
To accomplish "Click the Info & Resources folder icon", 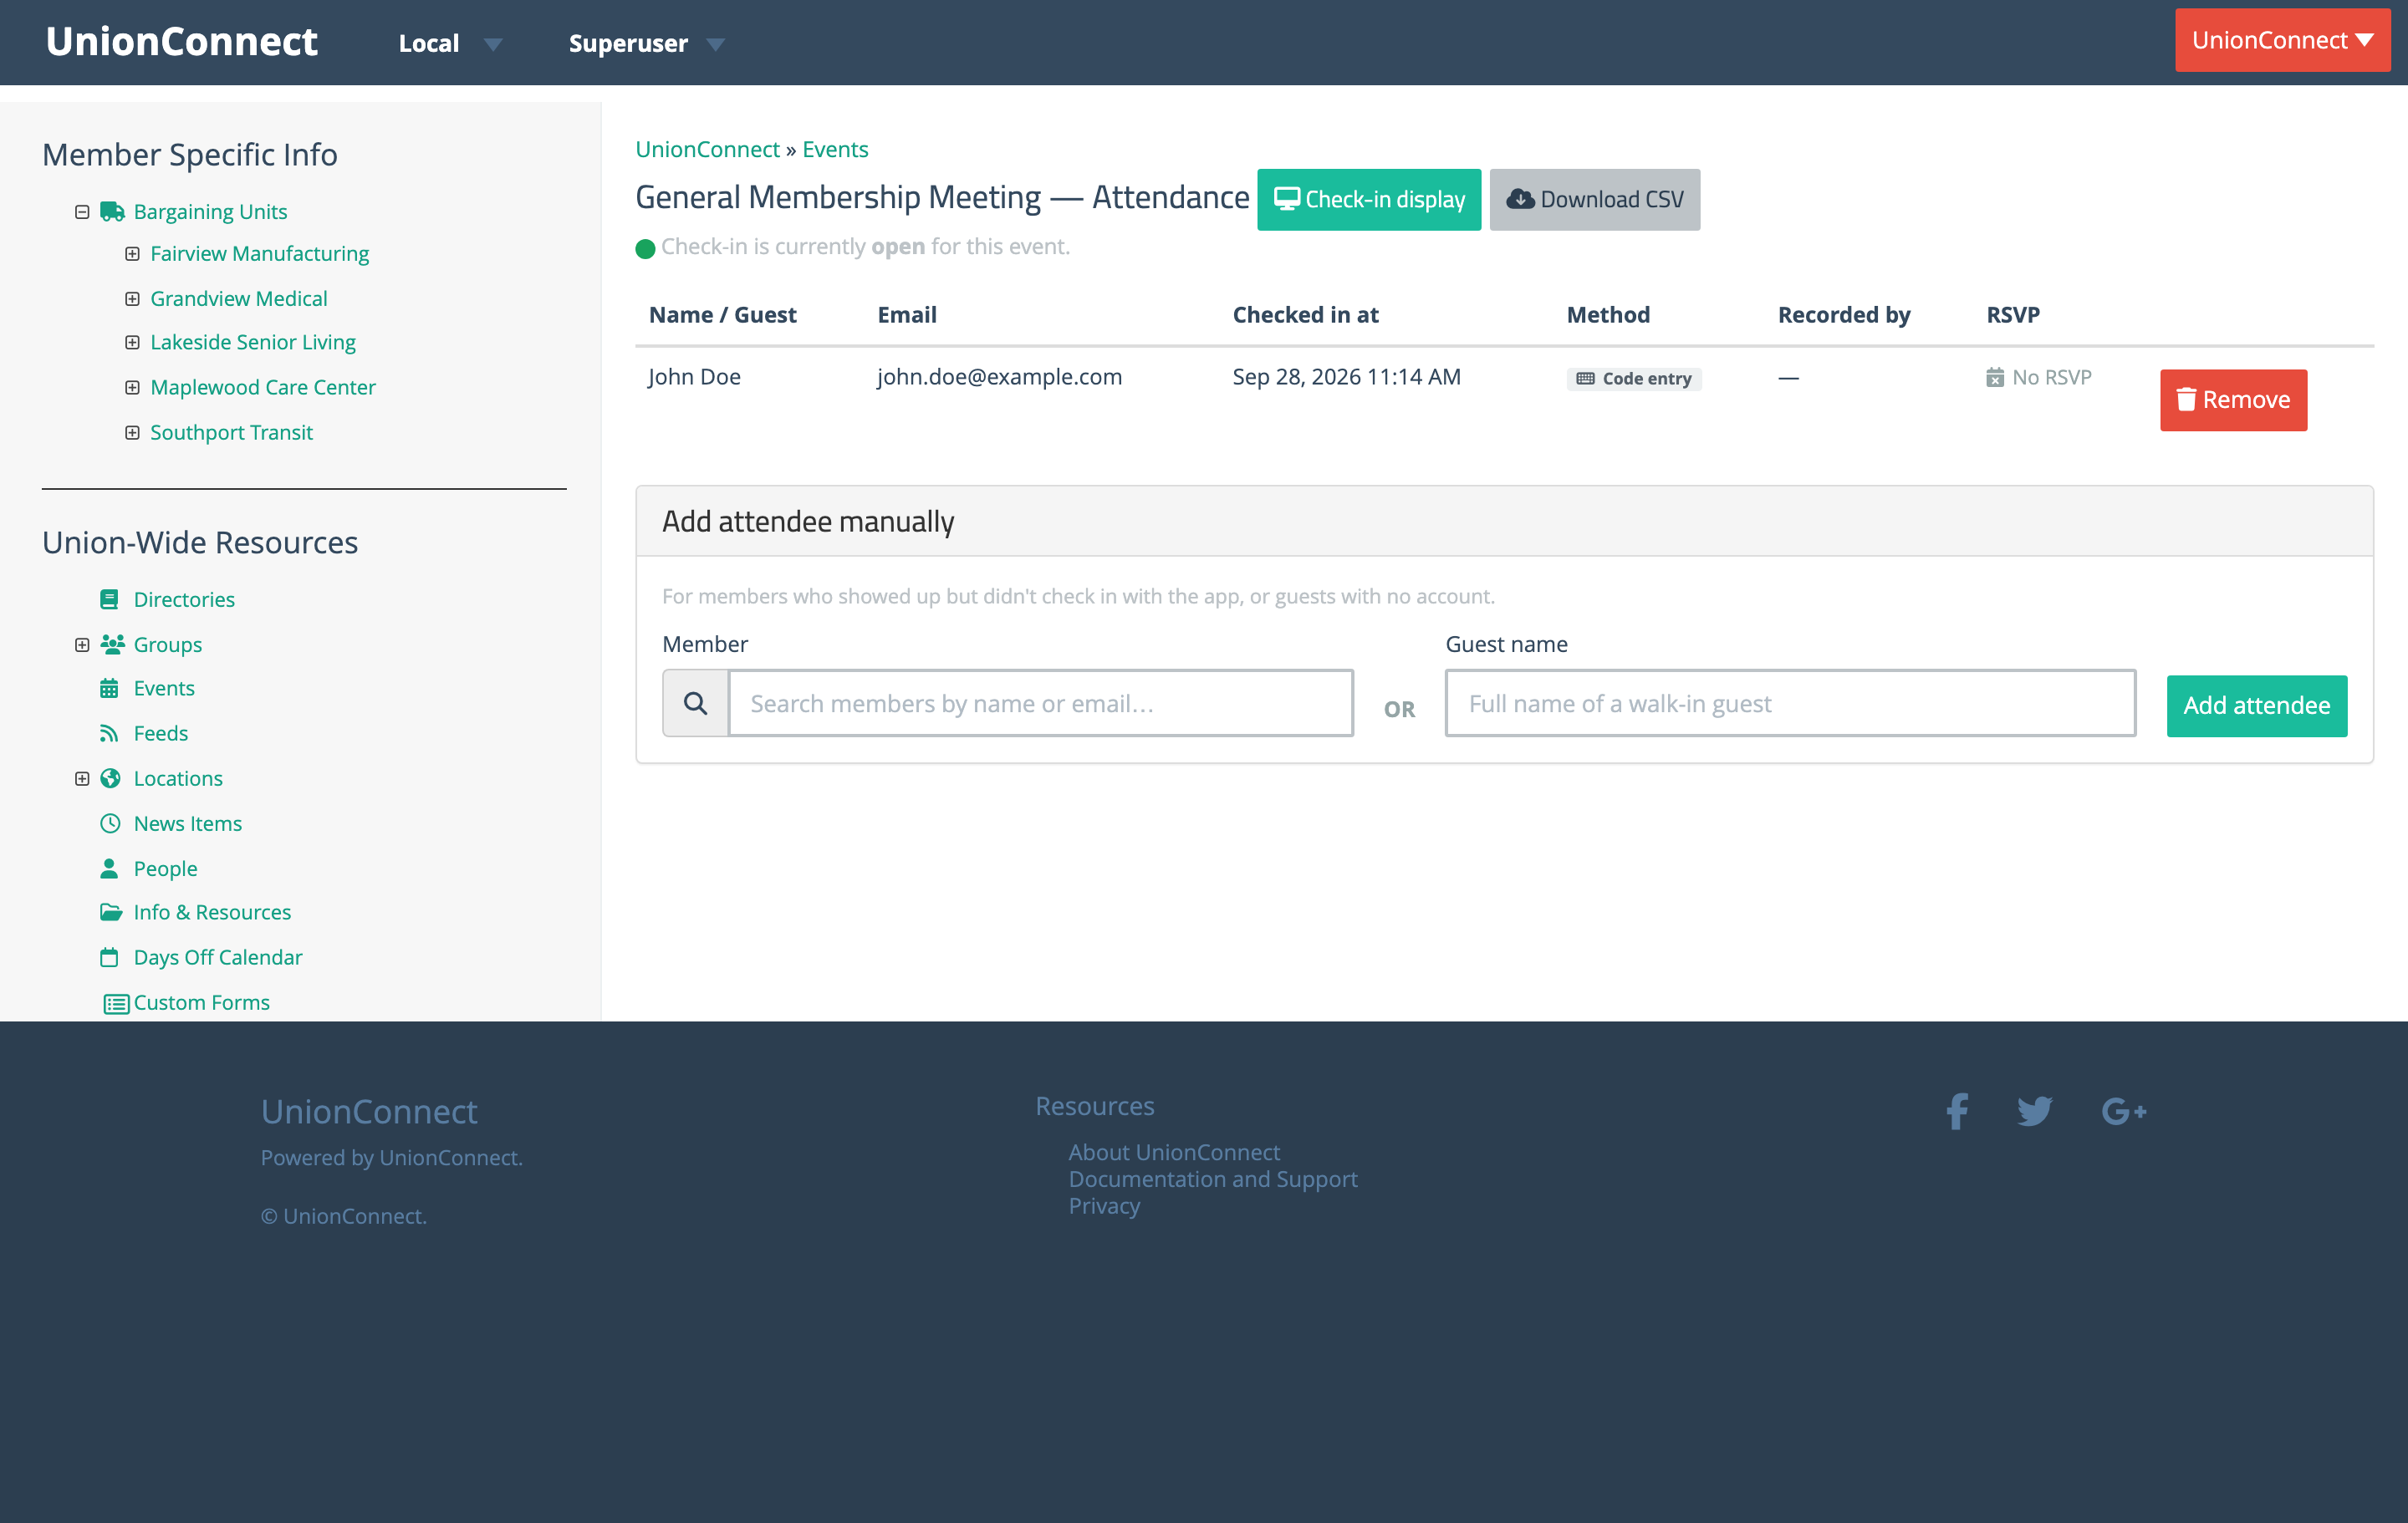I will click(111, 912).
